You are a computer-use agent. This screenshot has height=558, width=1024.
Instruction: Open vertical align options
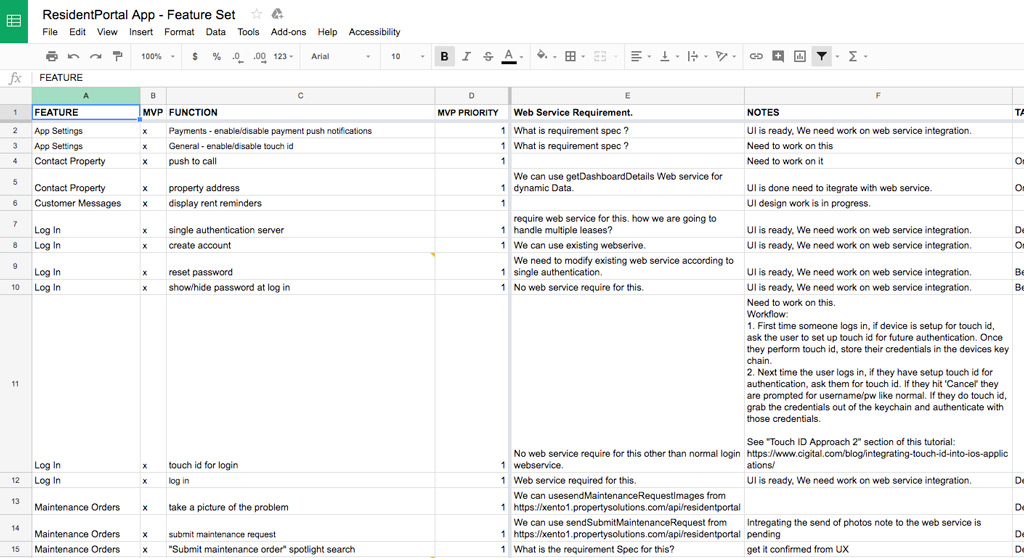point(665,56)
